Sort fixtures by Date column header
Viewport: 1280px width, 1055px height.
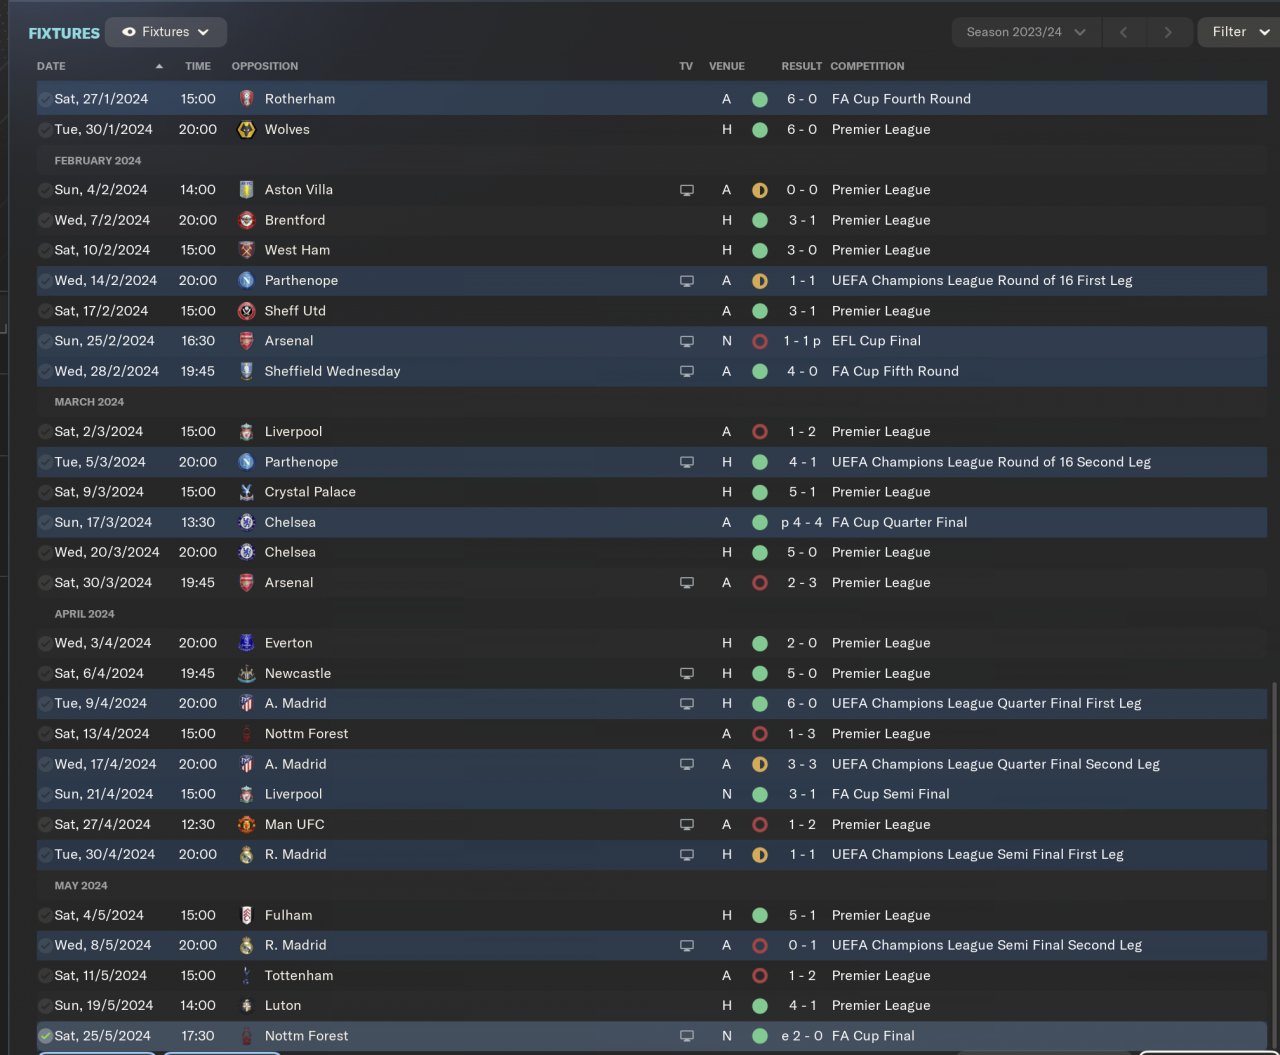tap(51, 66)
